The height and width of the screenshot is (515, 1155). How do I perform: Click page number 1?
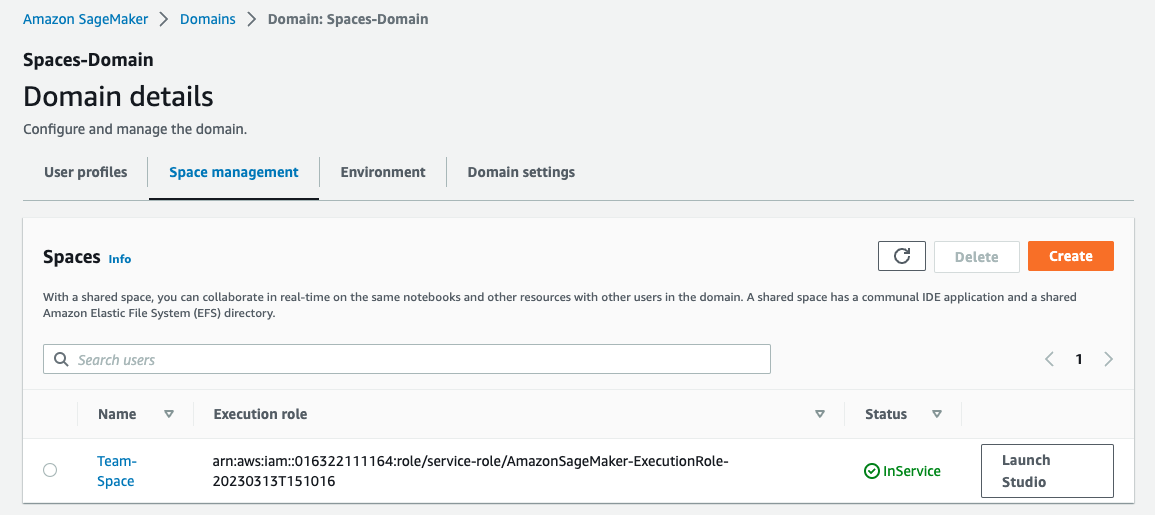coord(1079,360)
